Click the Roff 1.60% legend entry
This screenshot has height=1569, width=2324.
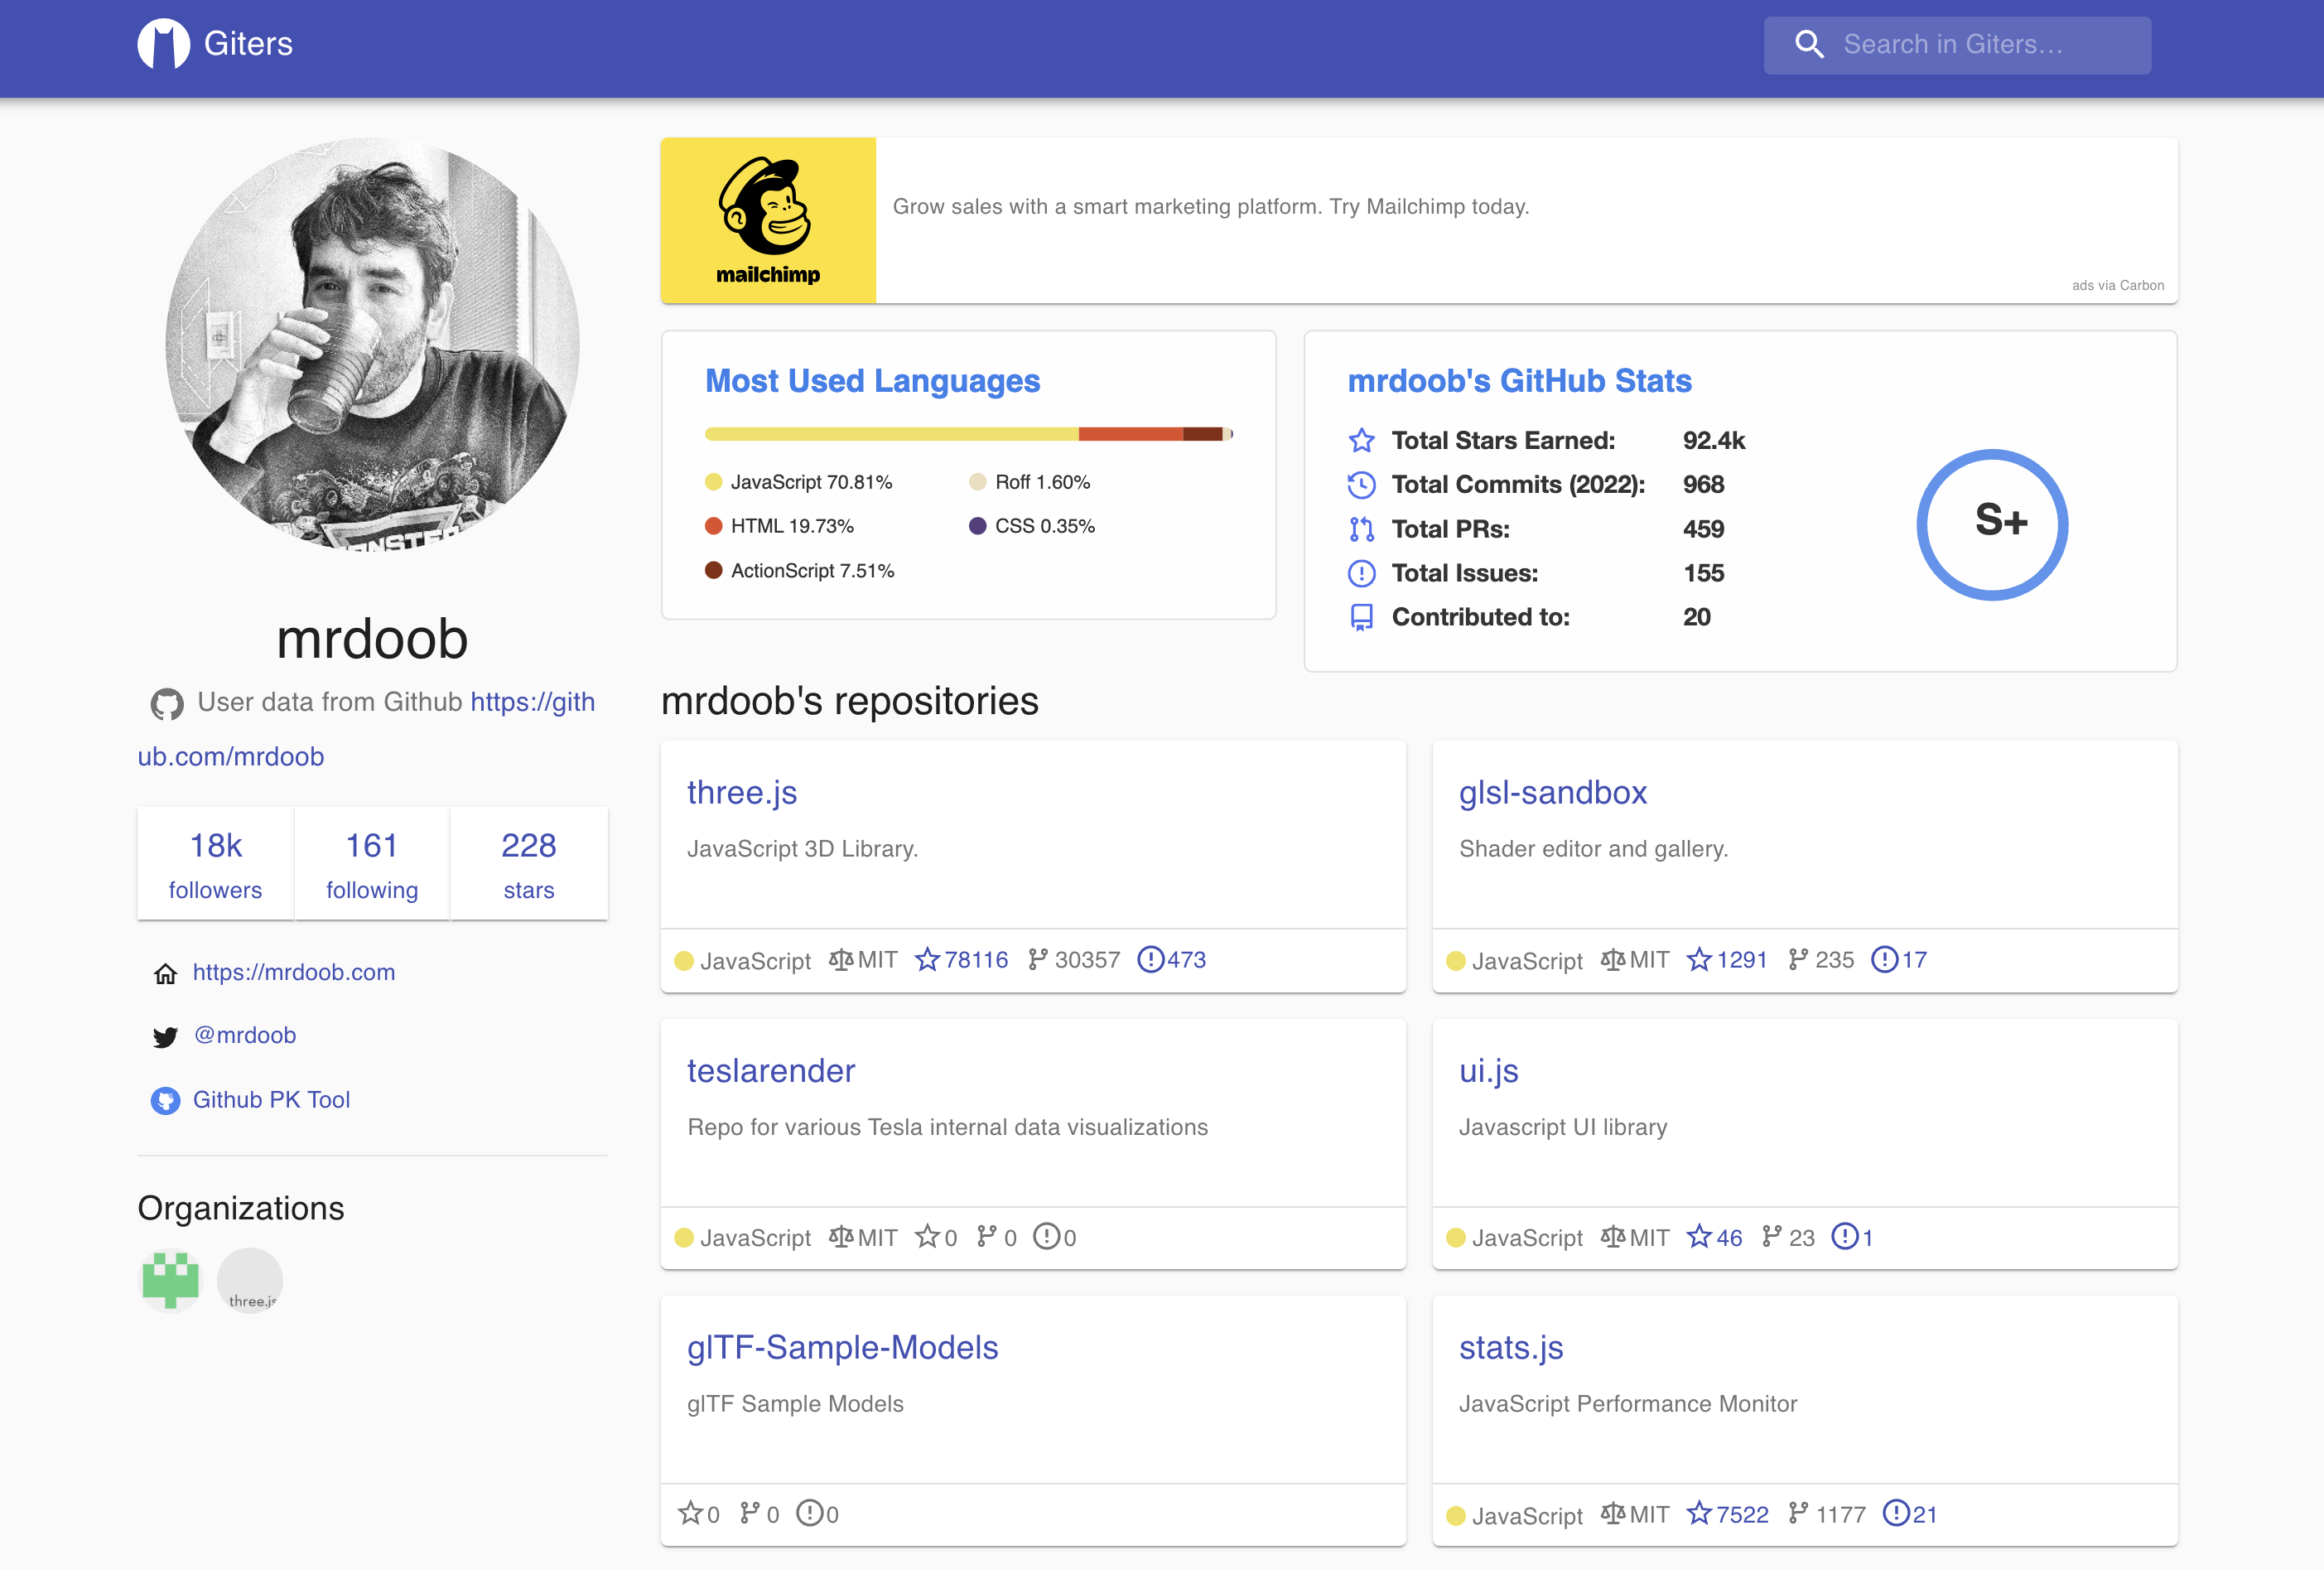(x=1030, y=482)
